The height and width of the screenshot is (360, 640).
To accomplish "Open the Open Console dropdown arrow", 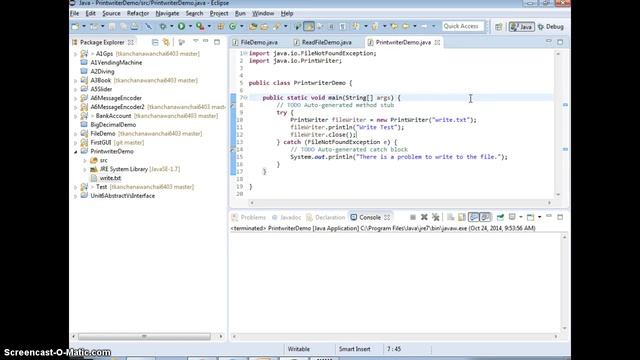I will (540, 217).
